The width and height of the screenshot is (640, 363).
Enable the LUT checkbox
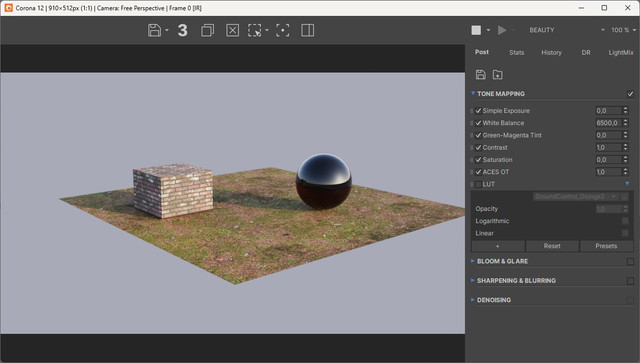point(478,184)
